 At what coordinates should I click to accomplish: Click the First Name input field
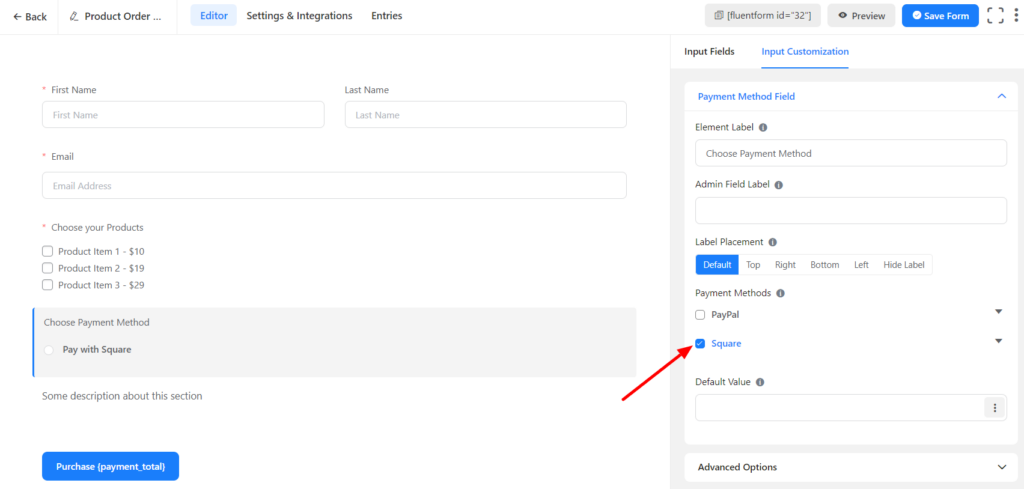(x=183, y=115)
